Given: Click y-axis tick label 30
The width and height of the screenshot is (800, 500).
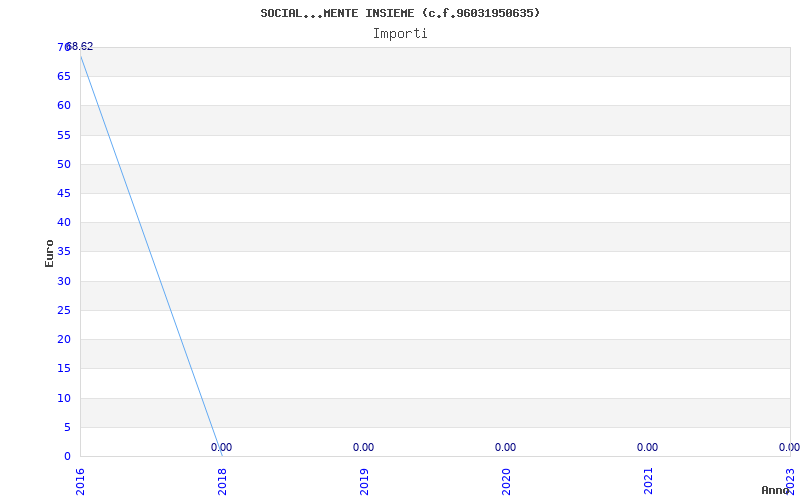Looking at the screenshot, I should [x=64, y=281].
